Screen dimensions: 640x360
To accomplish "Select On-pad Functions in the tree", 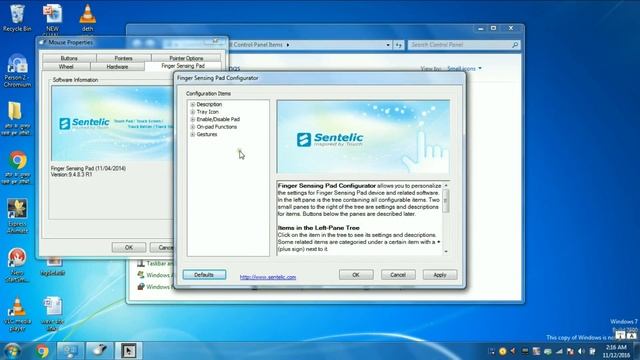I will [x=216, y=127].
